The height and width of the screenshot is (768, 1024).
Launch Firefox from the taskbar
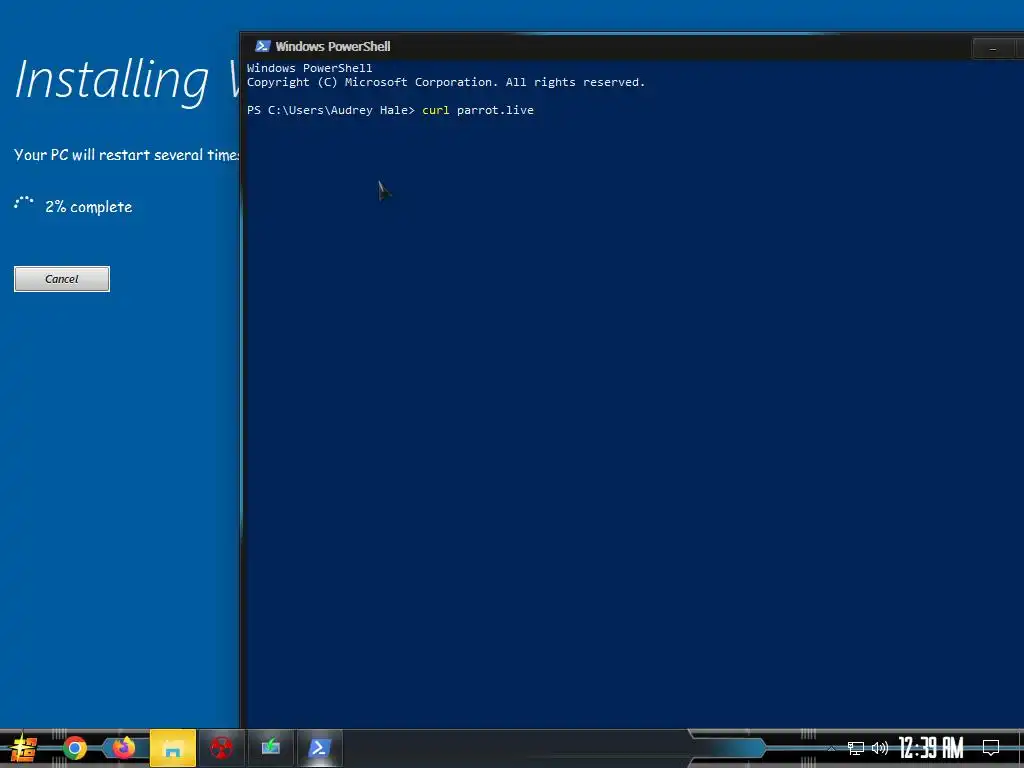pyautogui.click(x=123, y=748)
